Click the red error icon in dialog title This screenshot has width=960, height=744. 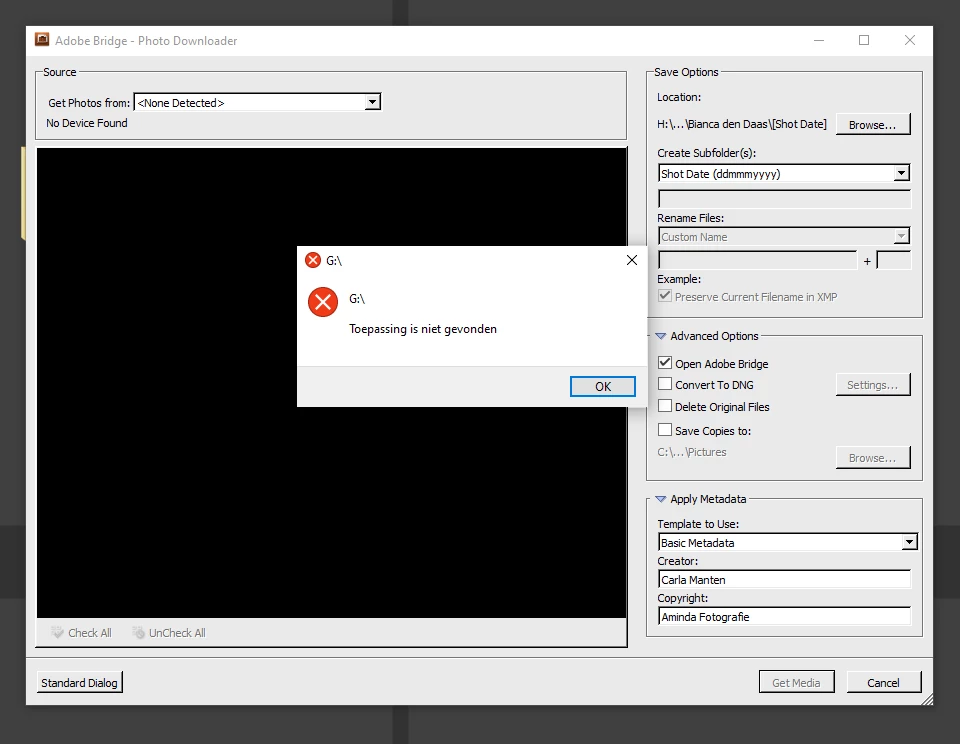(x=313, y=260)
